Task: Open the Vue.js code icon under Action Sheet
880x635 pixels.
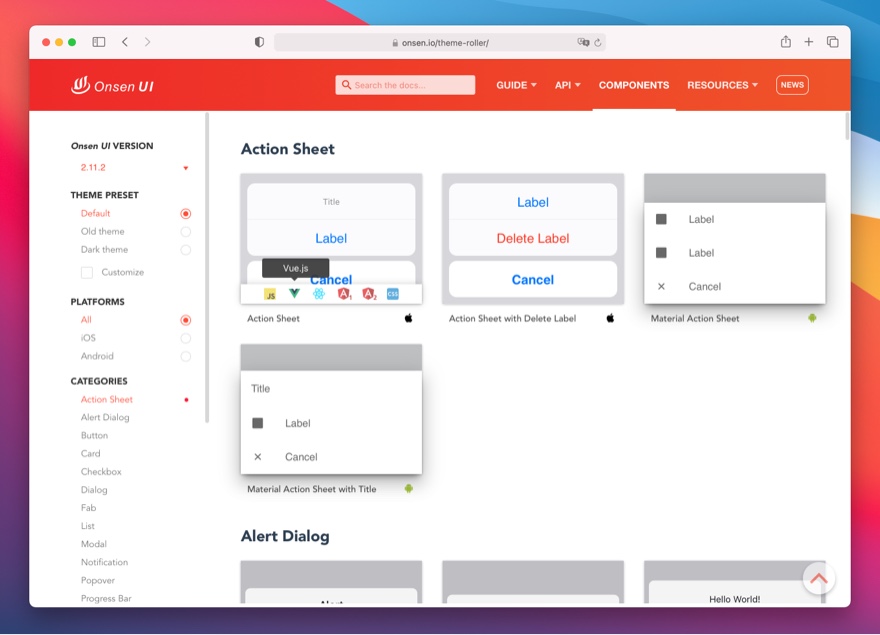Action: (294, 293)
